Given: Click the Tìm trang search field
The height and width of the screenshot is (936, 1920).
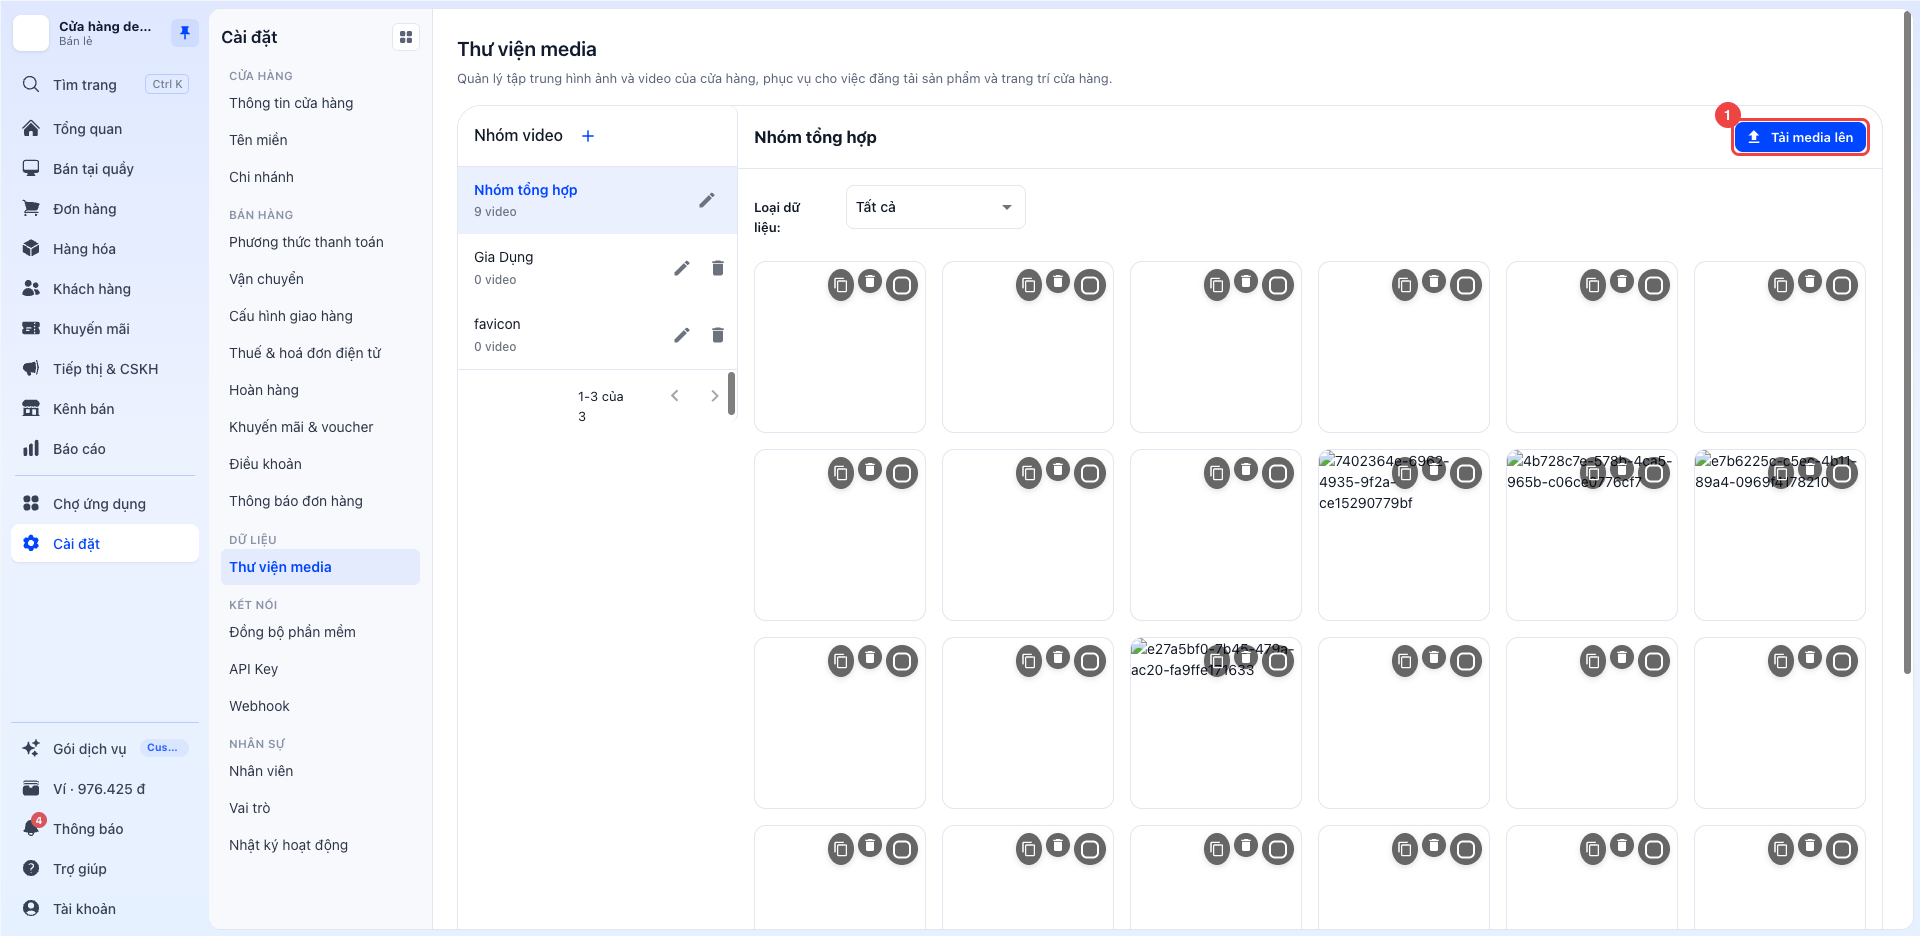Looking at the screenshot, I should click(x=105, y=85).
